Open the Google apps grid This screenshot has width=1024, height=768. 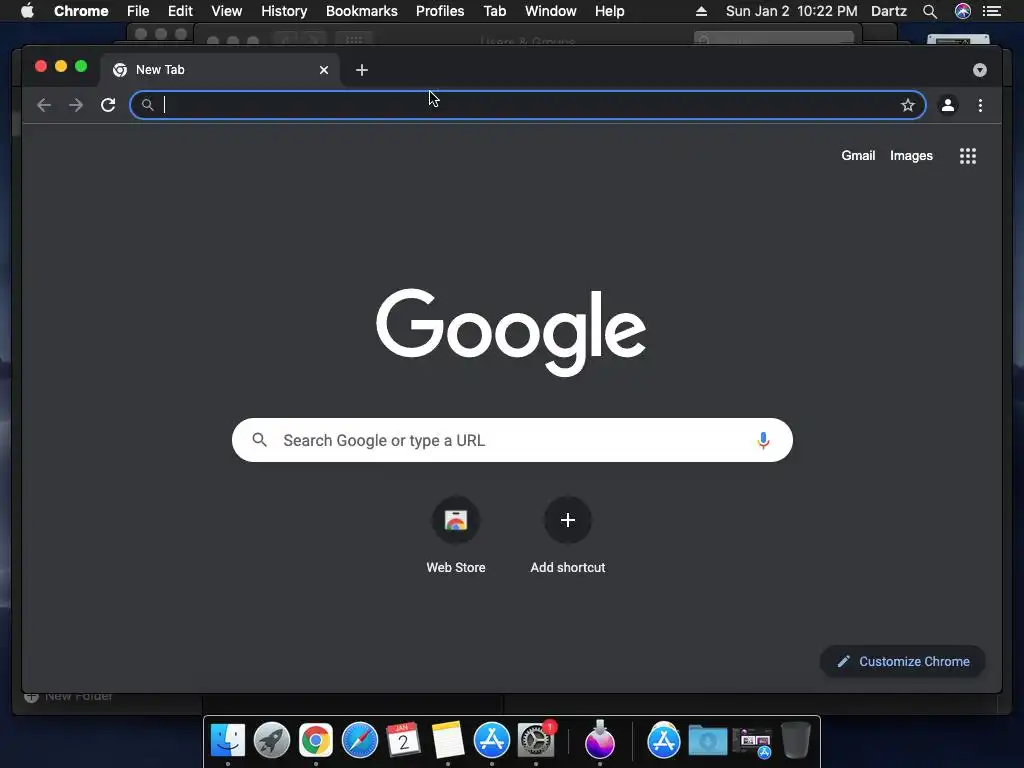point(968,156)
